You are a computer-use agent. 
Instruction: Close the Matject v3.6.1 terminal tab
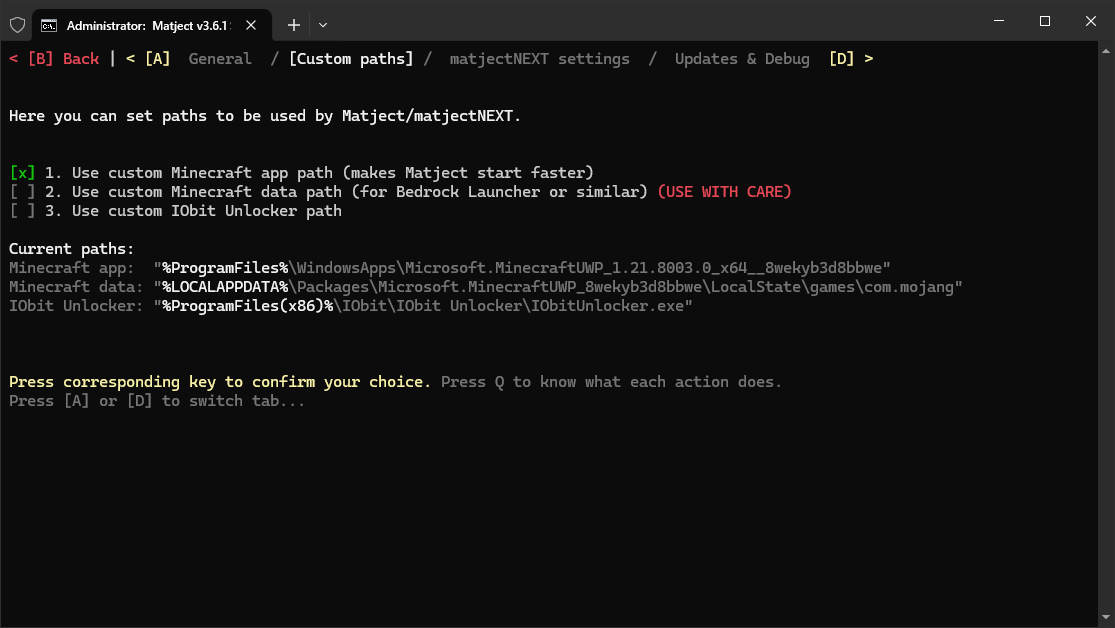(x=251, y=25)
